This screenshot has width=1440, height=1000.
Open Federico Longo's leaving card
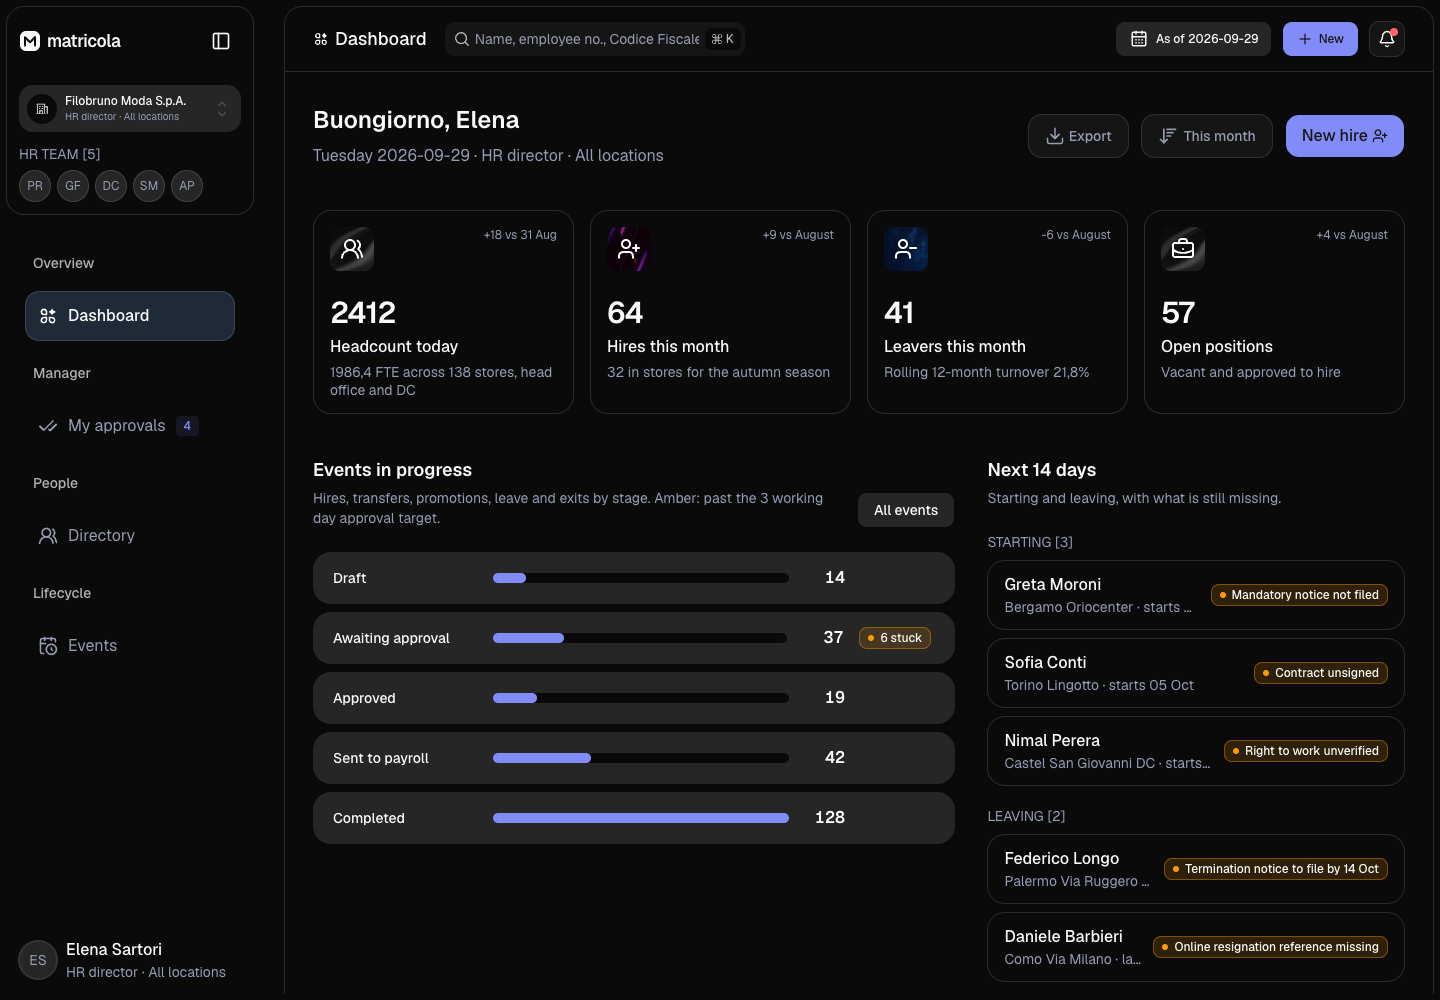coord(1196,869)
